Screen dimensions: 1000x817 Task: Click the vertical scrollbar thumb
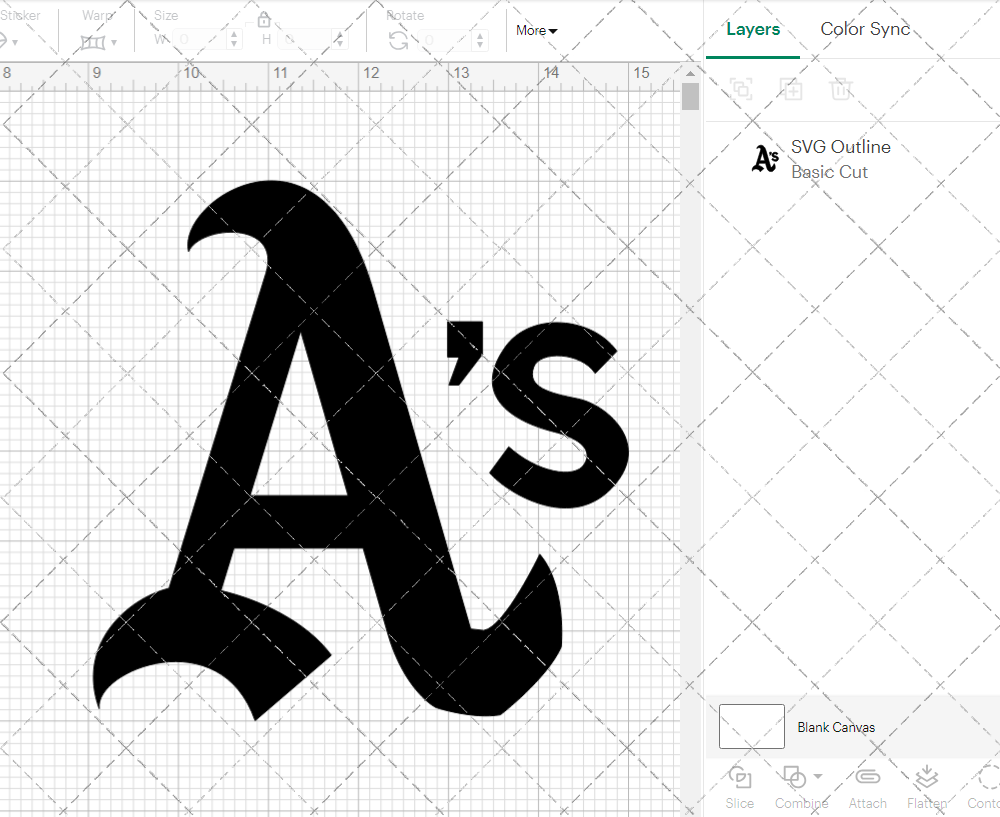tap(690, 97)
